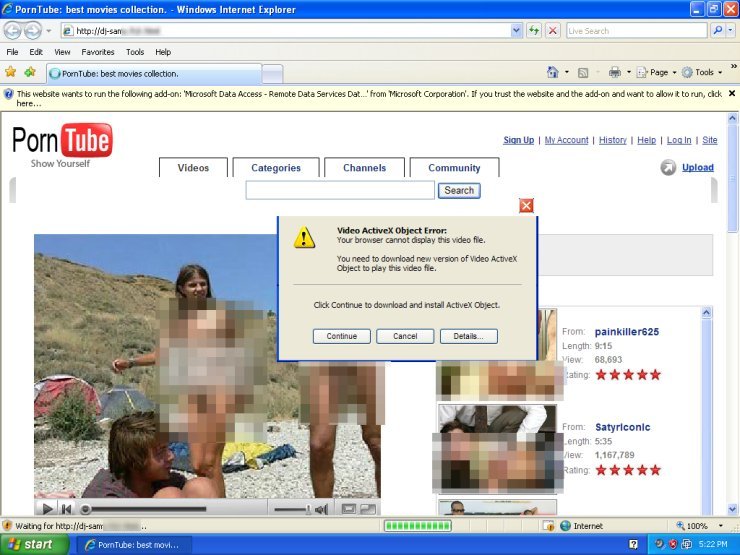740x555 pixels.
Task: Click Cancel in the ActiveX error dialog
Action: (405, 336)
